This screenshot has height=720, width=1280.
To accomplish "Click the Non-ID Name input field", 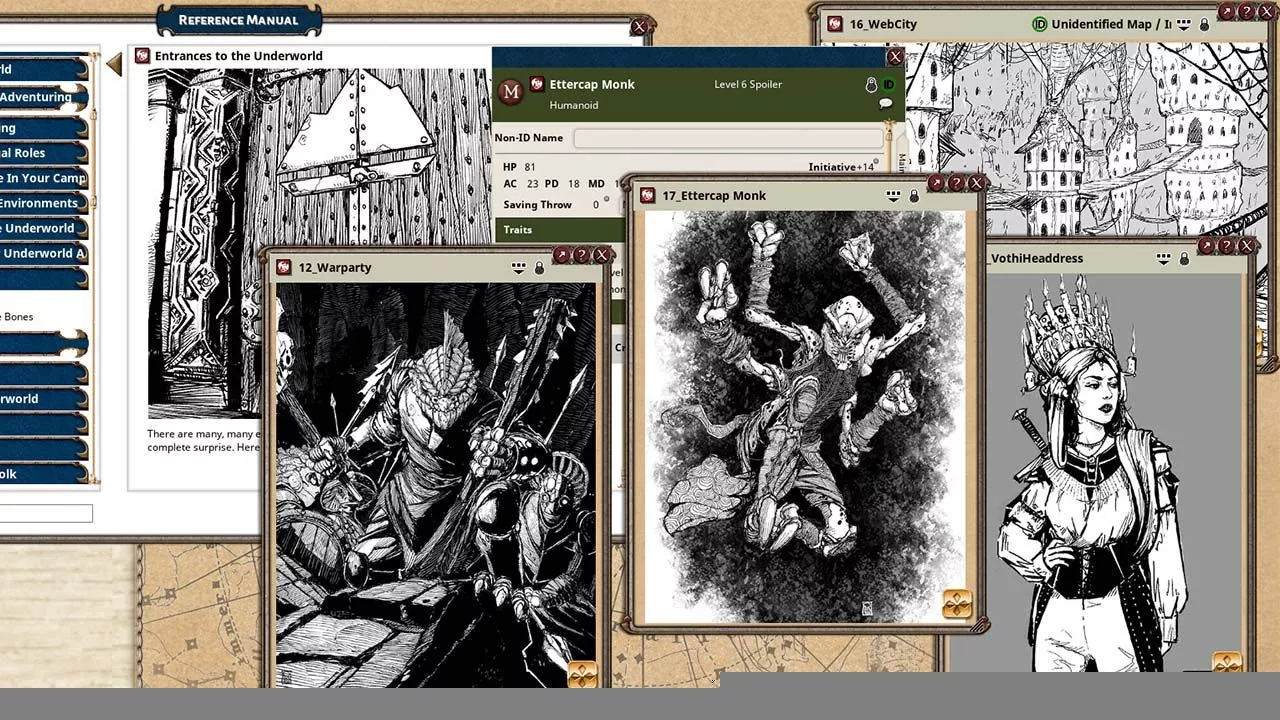I will click(728, 138).
